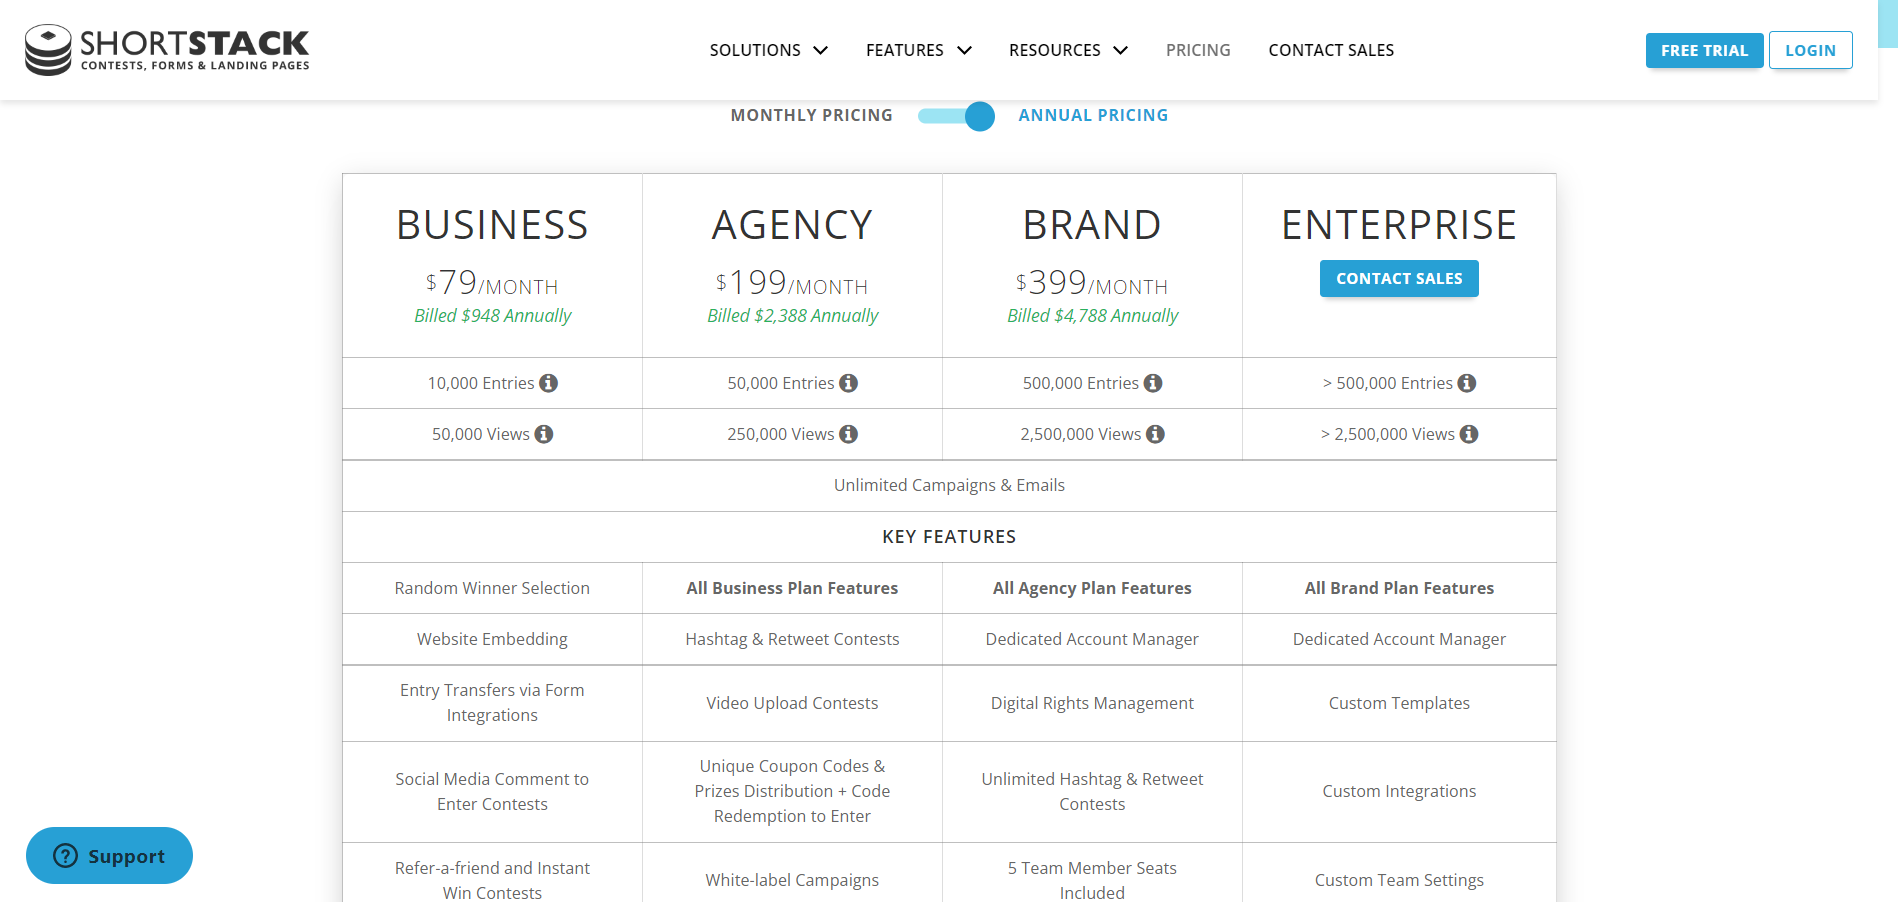Click the $79/month price
This screenshot has width=1898, height=902.
[492, 283]
